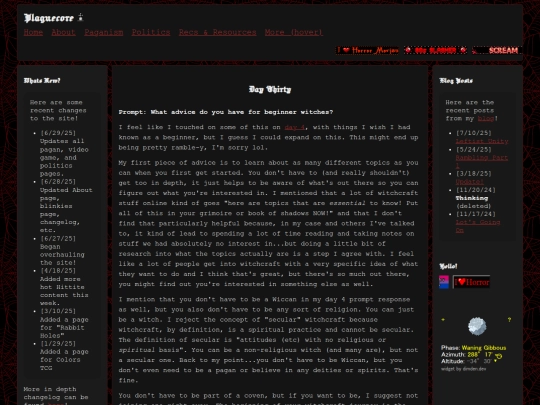Click the [4/18/25] Hittite content entry

64,287
